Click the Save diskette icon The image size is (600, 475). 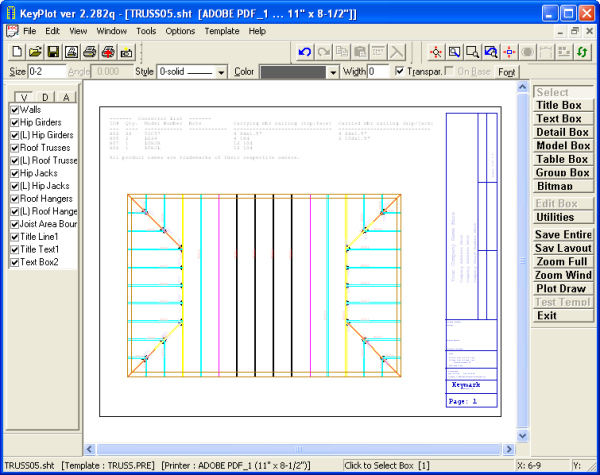(x=53, y=51)
